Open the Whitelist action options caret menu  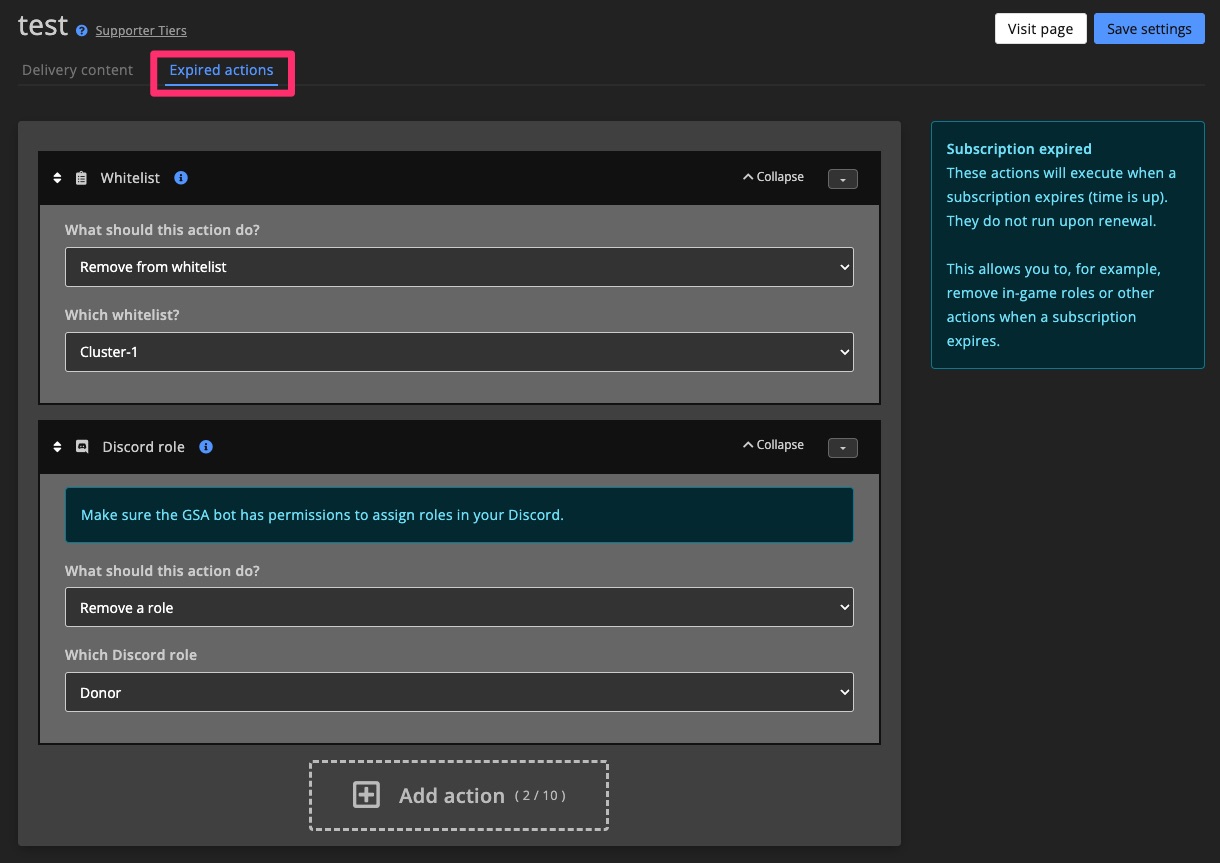(842, 179)
